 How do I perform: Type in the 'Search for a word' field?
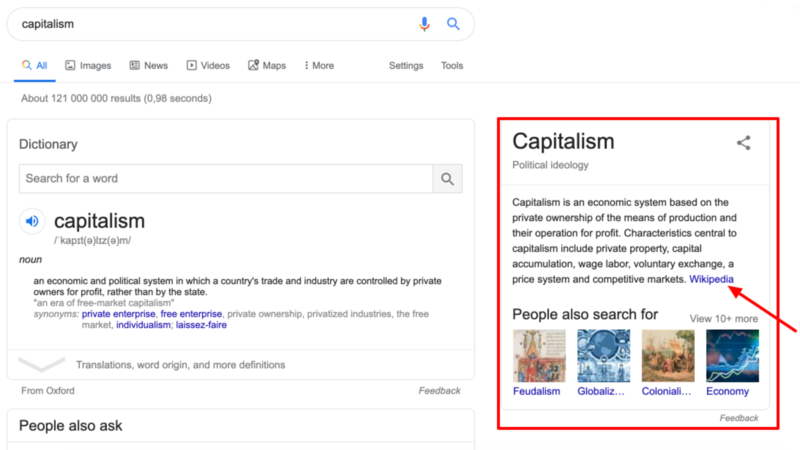226,179
